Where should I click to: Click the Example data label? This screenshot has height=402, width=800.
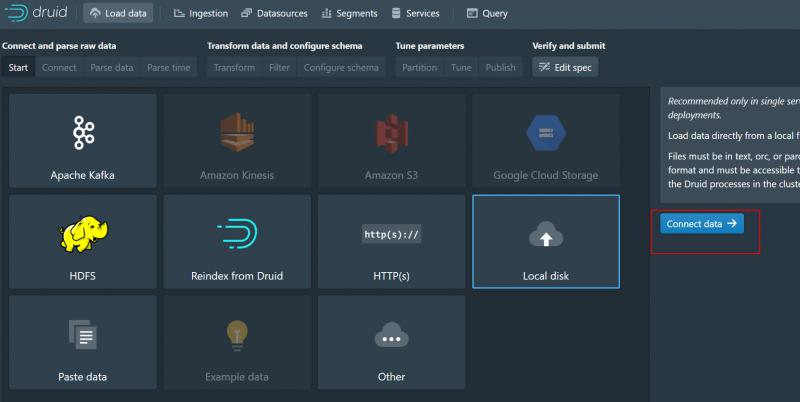point(237,377)
